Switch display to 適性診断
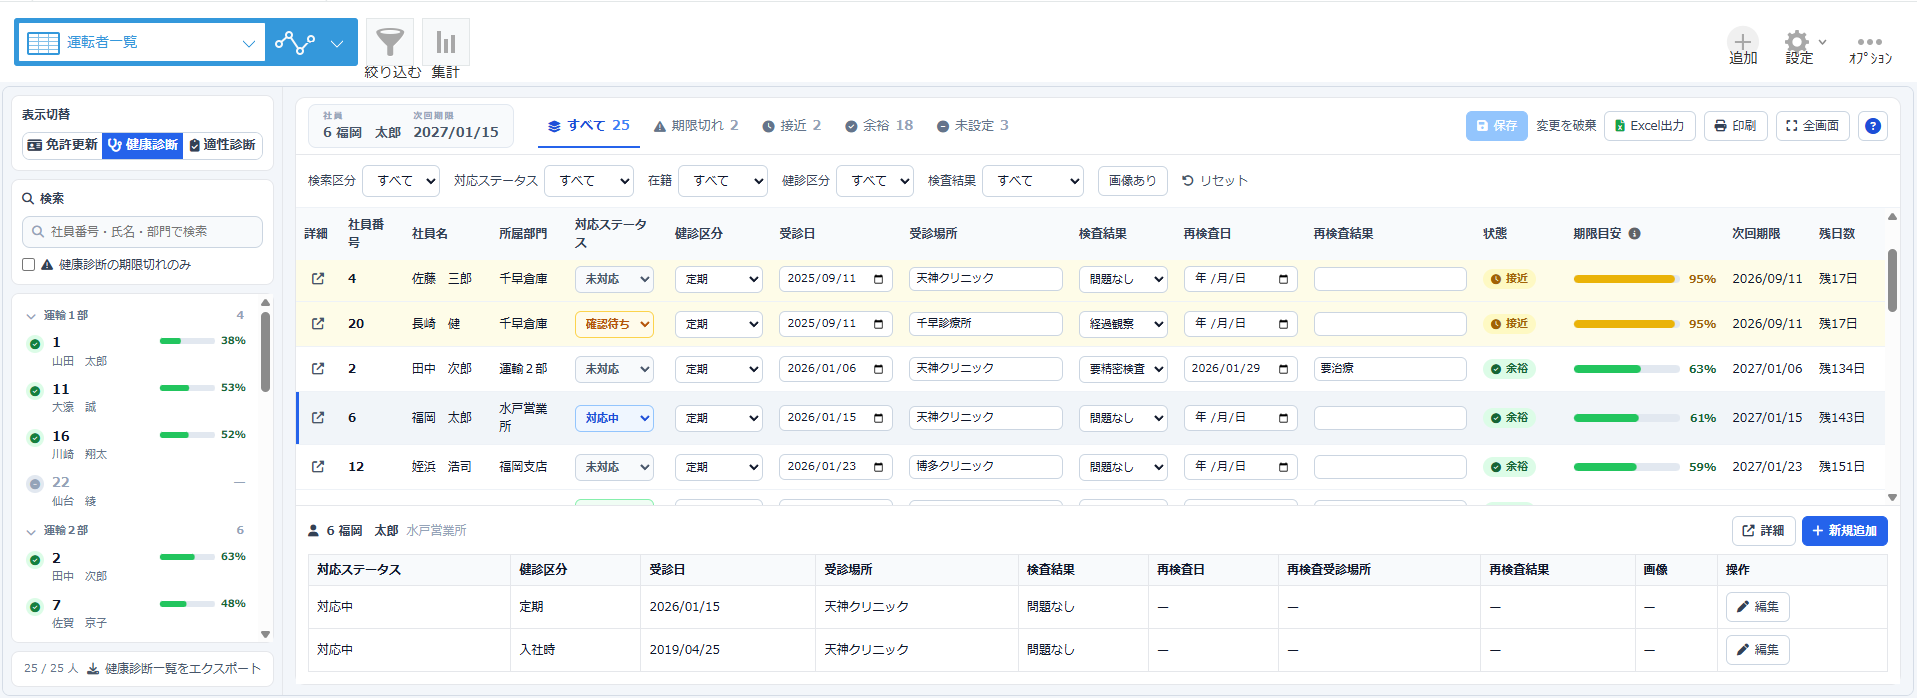This screenshot has height=698, width=1917. click(x=222, y=145)
